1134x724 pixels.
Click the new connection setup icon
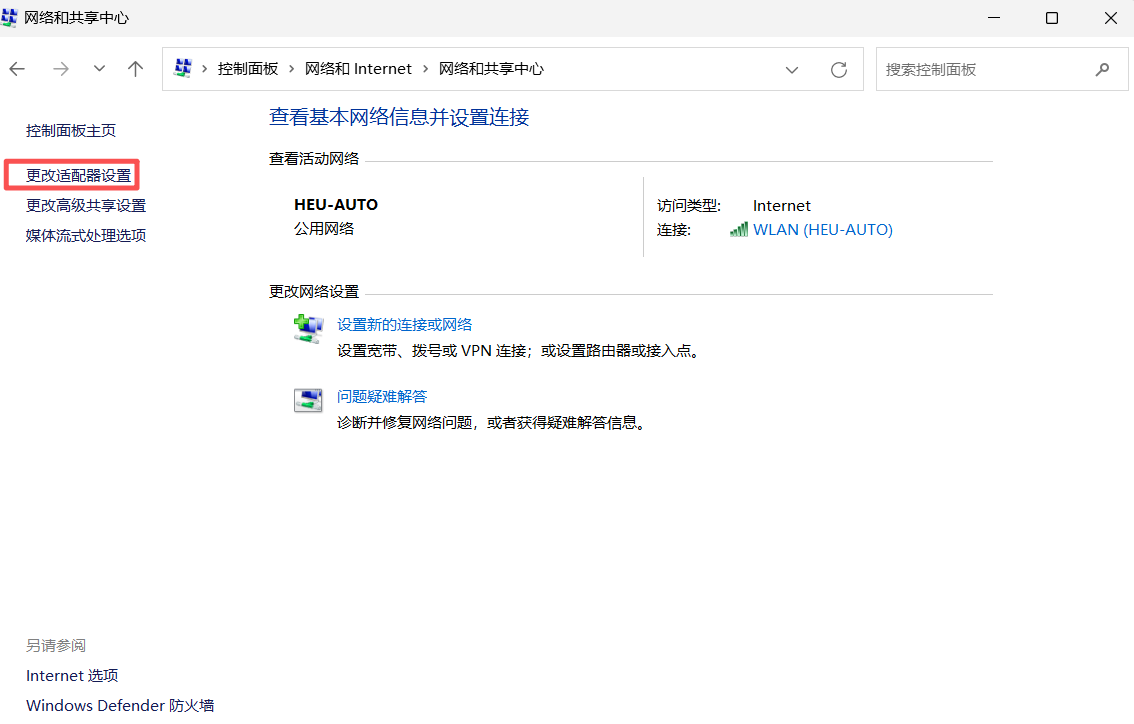(x=309, y=328)
